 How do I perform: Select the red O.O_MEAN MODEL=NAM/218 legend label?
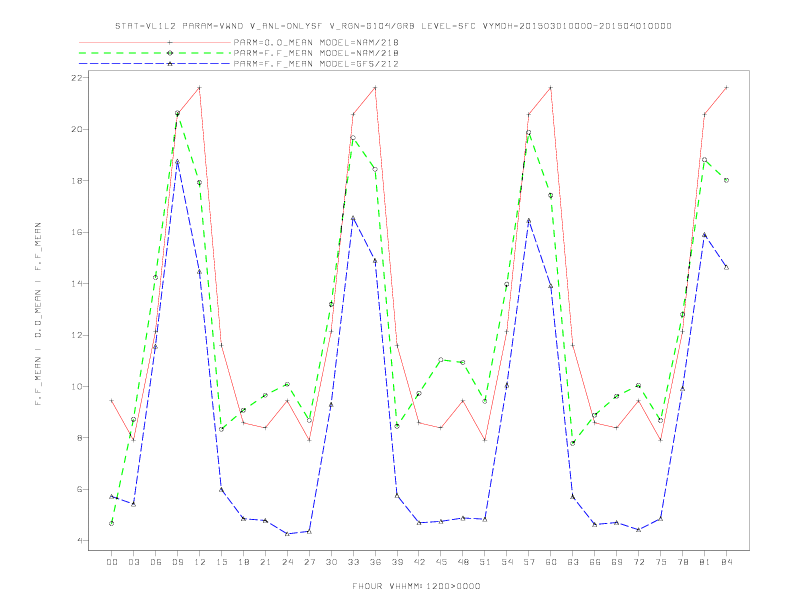[316, 42]
